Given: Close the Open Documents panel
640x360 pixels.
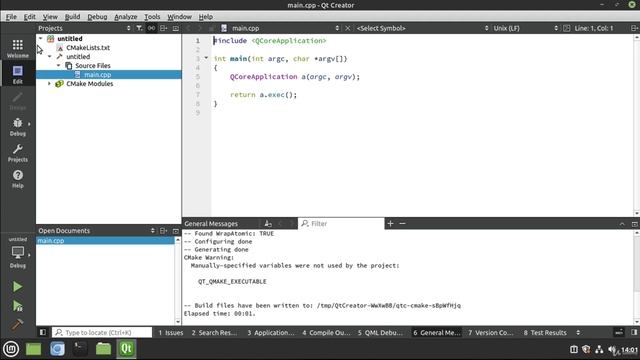Looking at the screenshot, I should (176, 231).
